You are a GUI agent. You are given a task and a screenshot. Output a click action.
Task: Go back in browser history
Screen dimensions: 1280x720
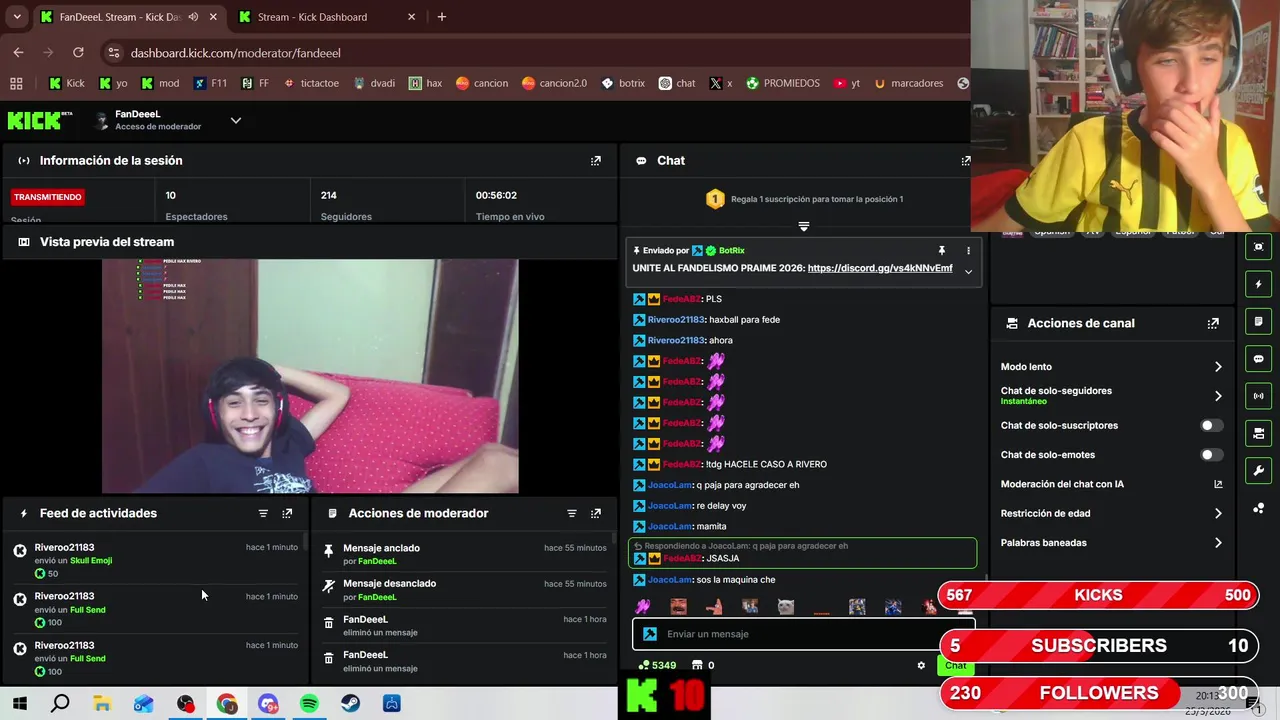pyautogui.click(x=18, y=53)
